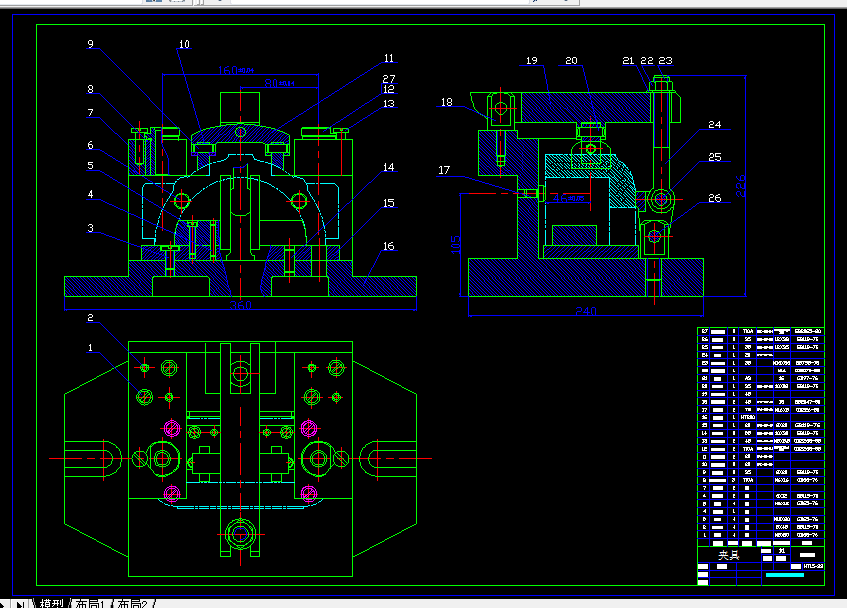Click part balloon number 18
Viewport: 847px width, 608px height.
[x=447, y=102]
